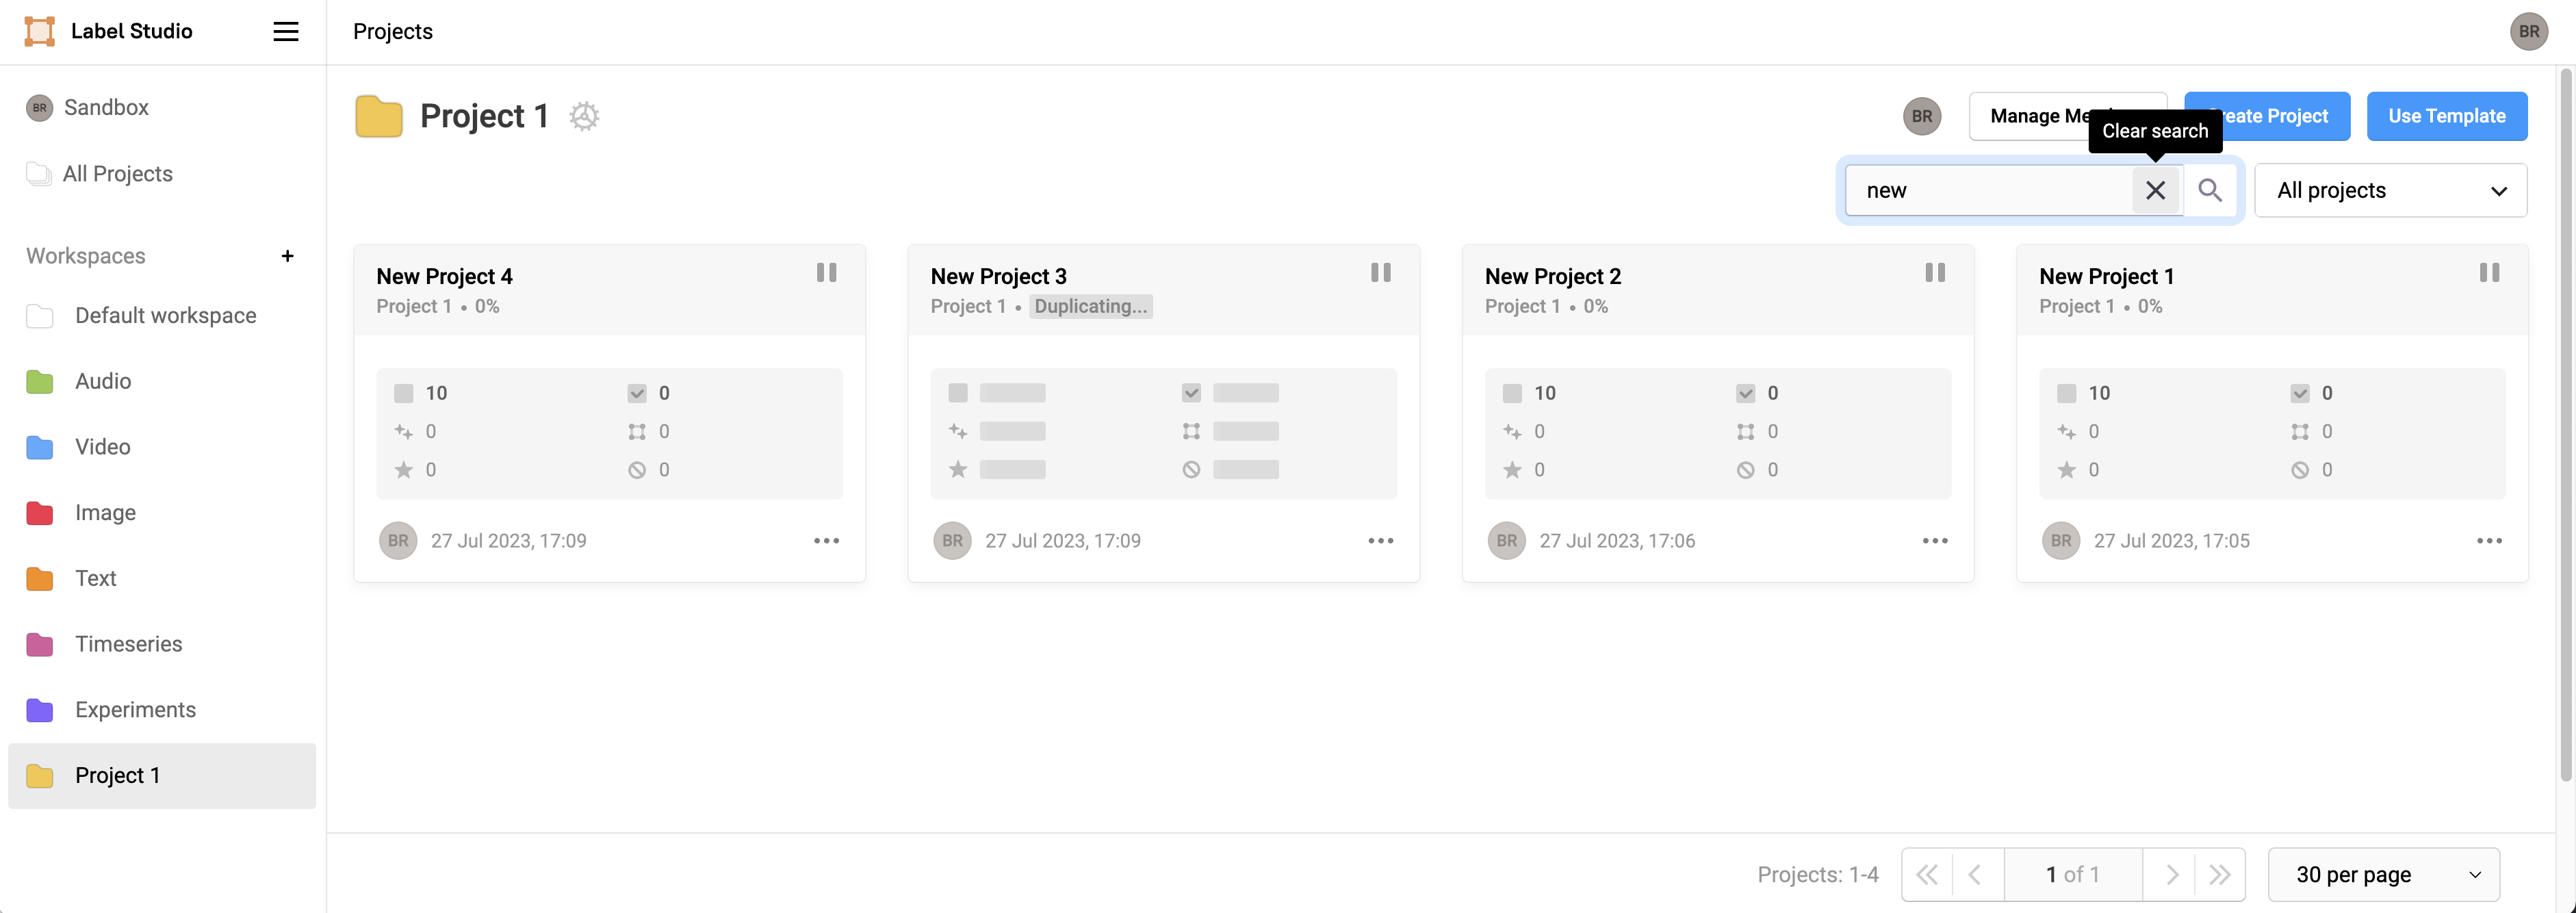Click the pause icon on New Project 3

point(1380,273)
